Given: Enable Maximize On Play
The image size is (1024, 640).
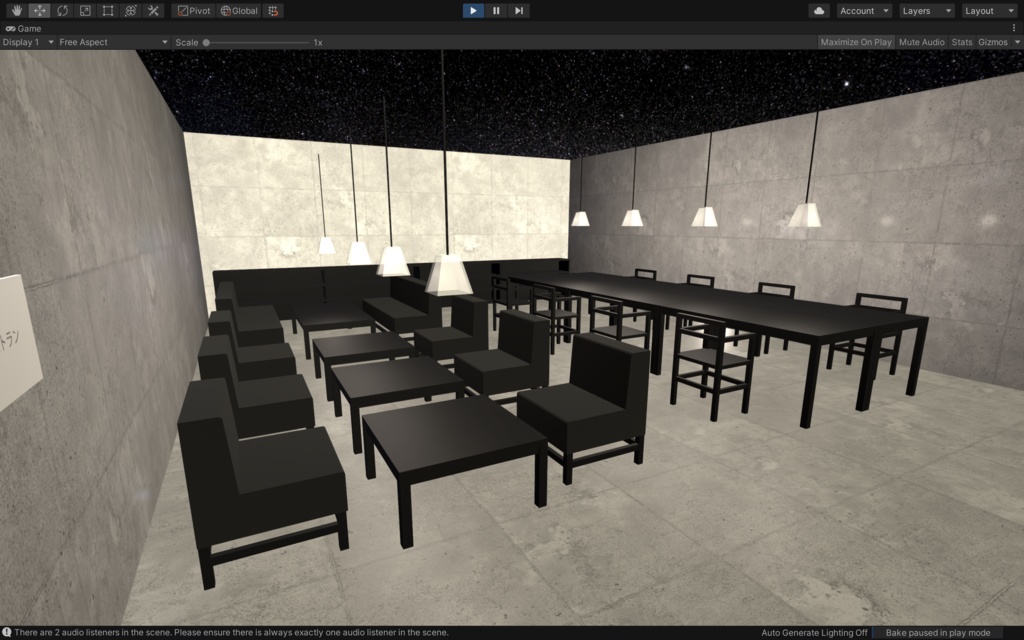Looking at the screenshot, I should 857,42.
